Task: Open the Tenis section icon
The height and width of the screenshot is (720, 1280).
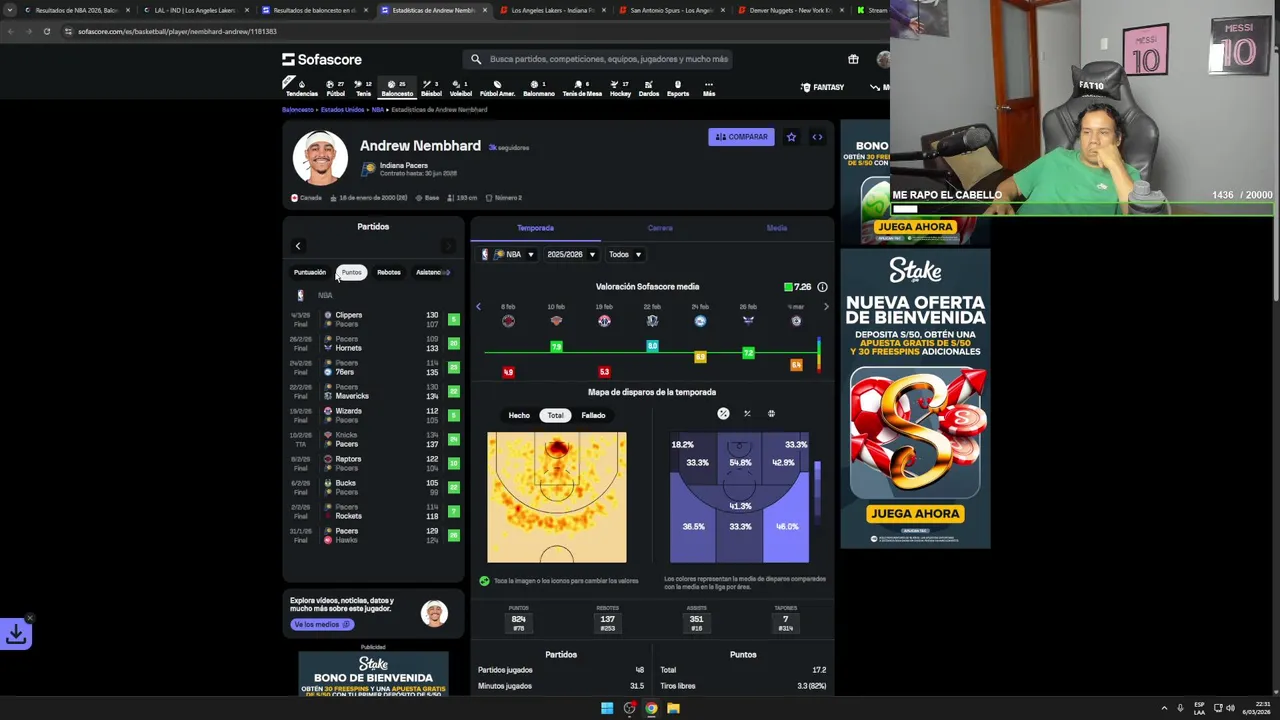Action: pos(363,88)
